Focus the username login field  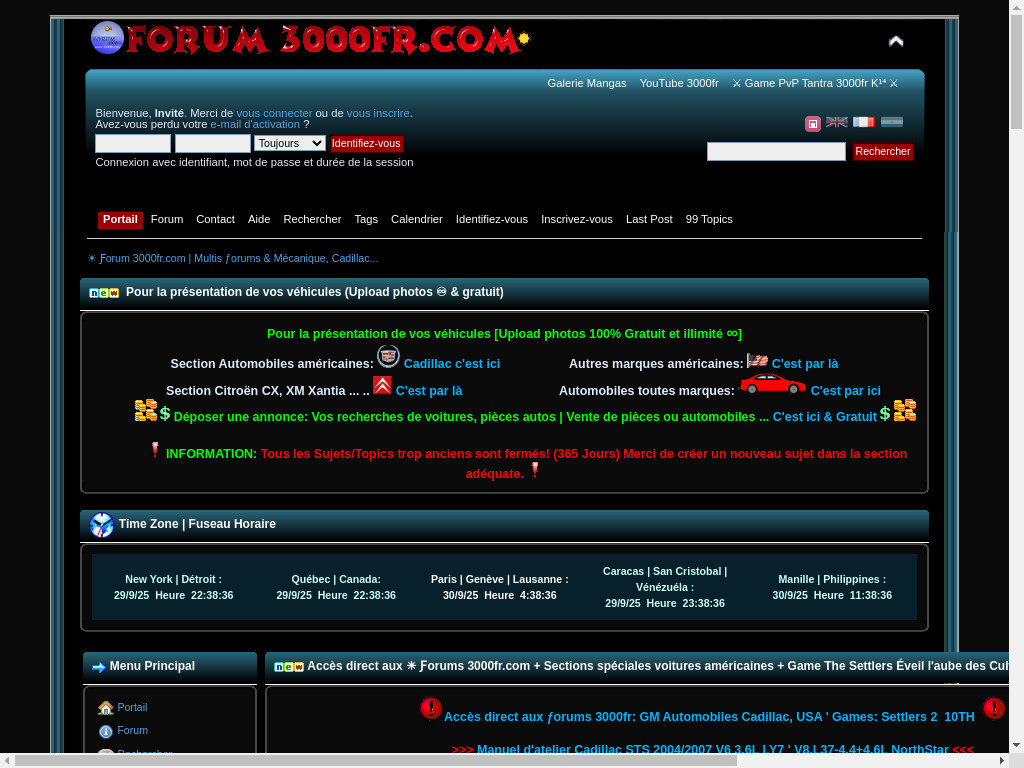(133, 143)
